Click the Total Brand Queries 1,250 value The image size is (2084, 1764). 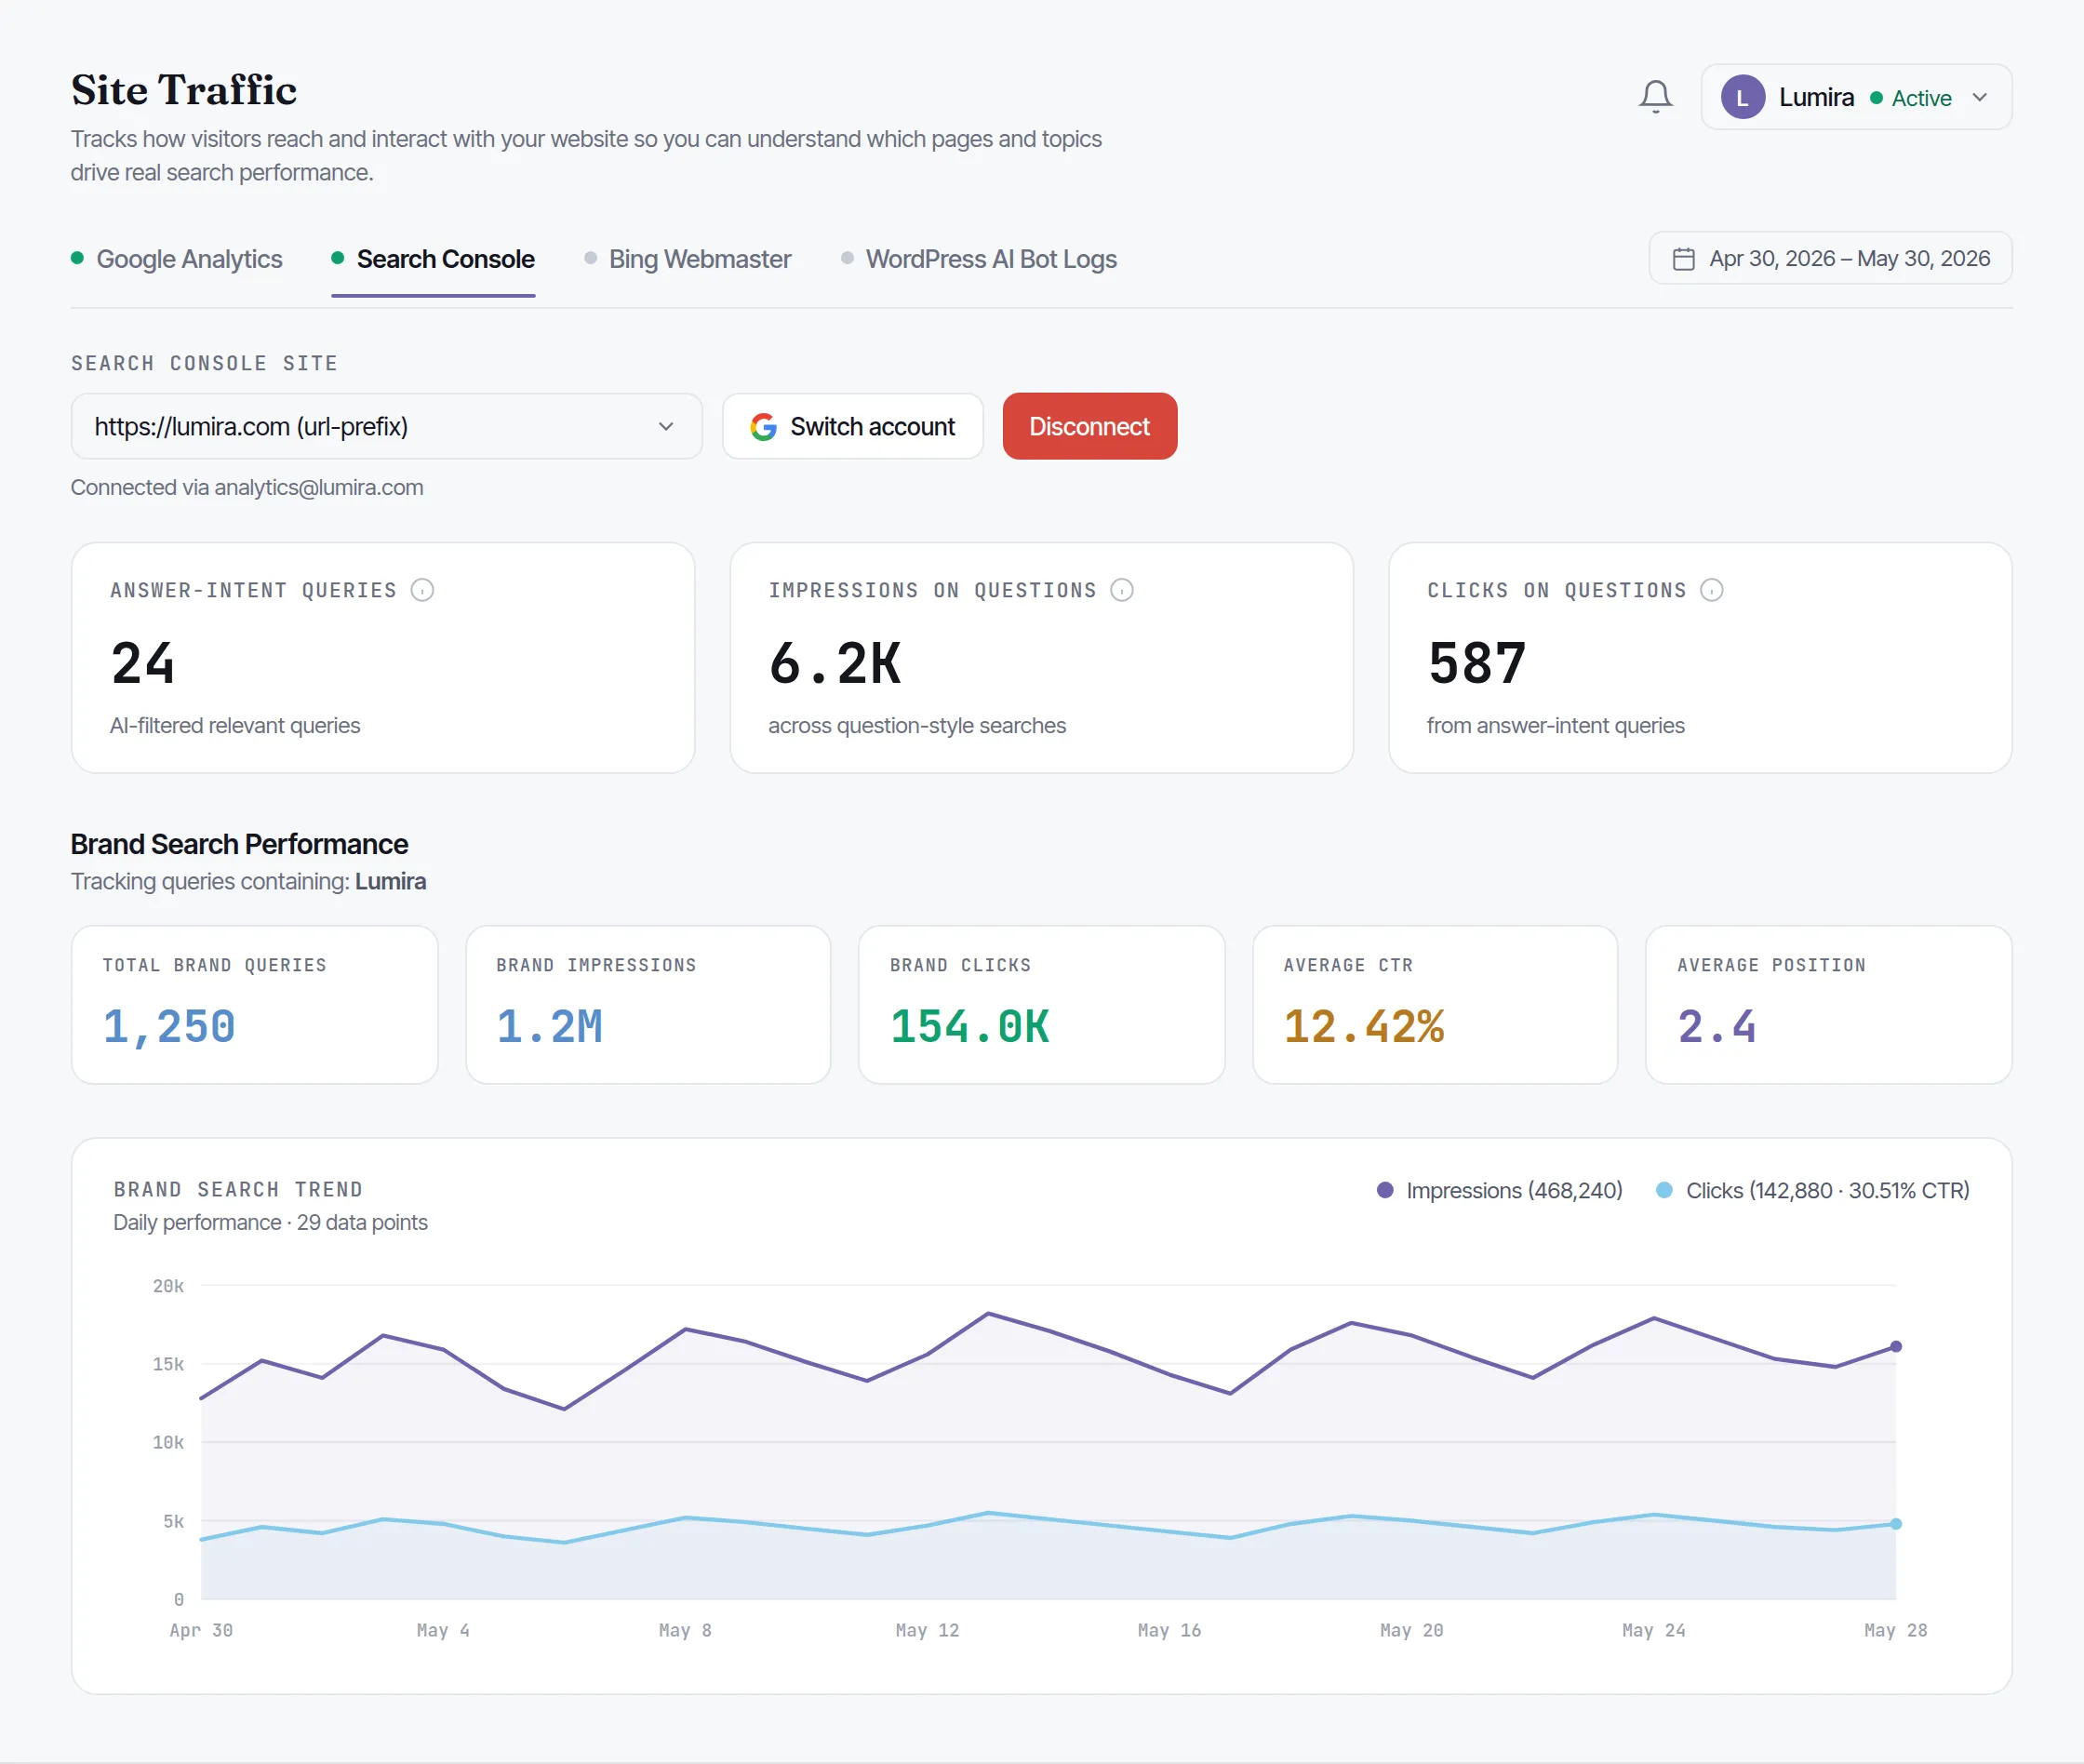tap(169, 1026)
